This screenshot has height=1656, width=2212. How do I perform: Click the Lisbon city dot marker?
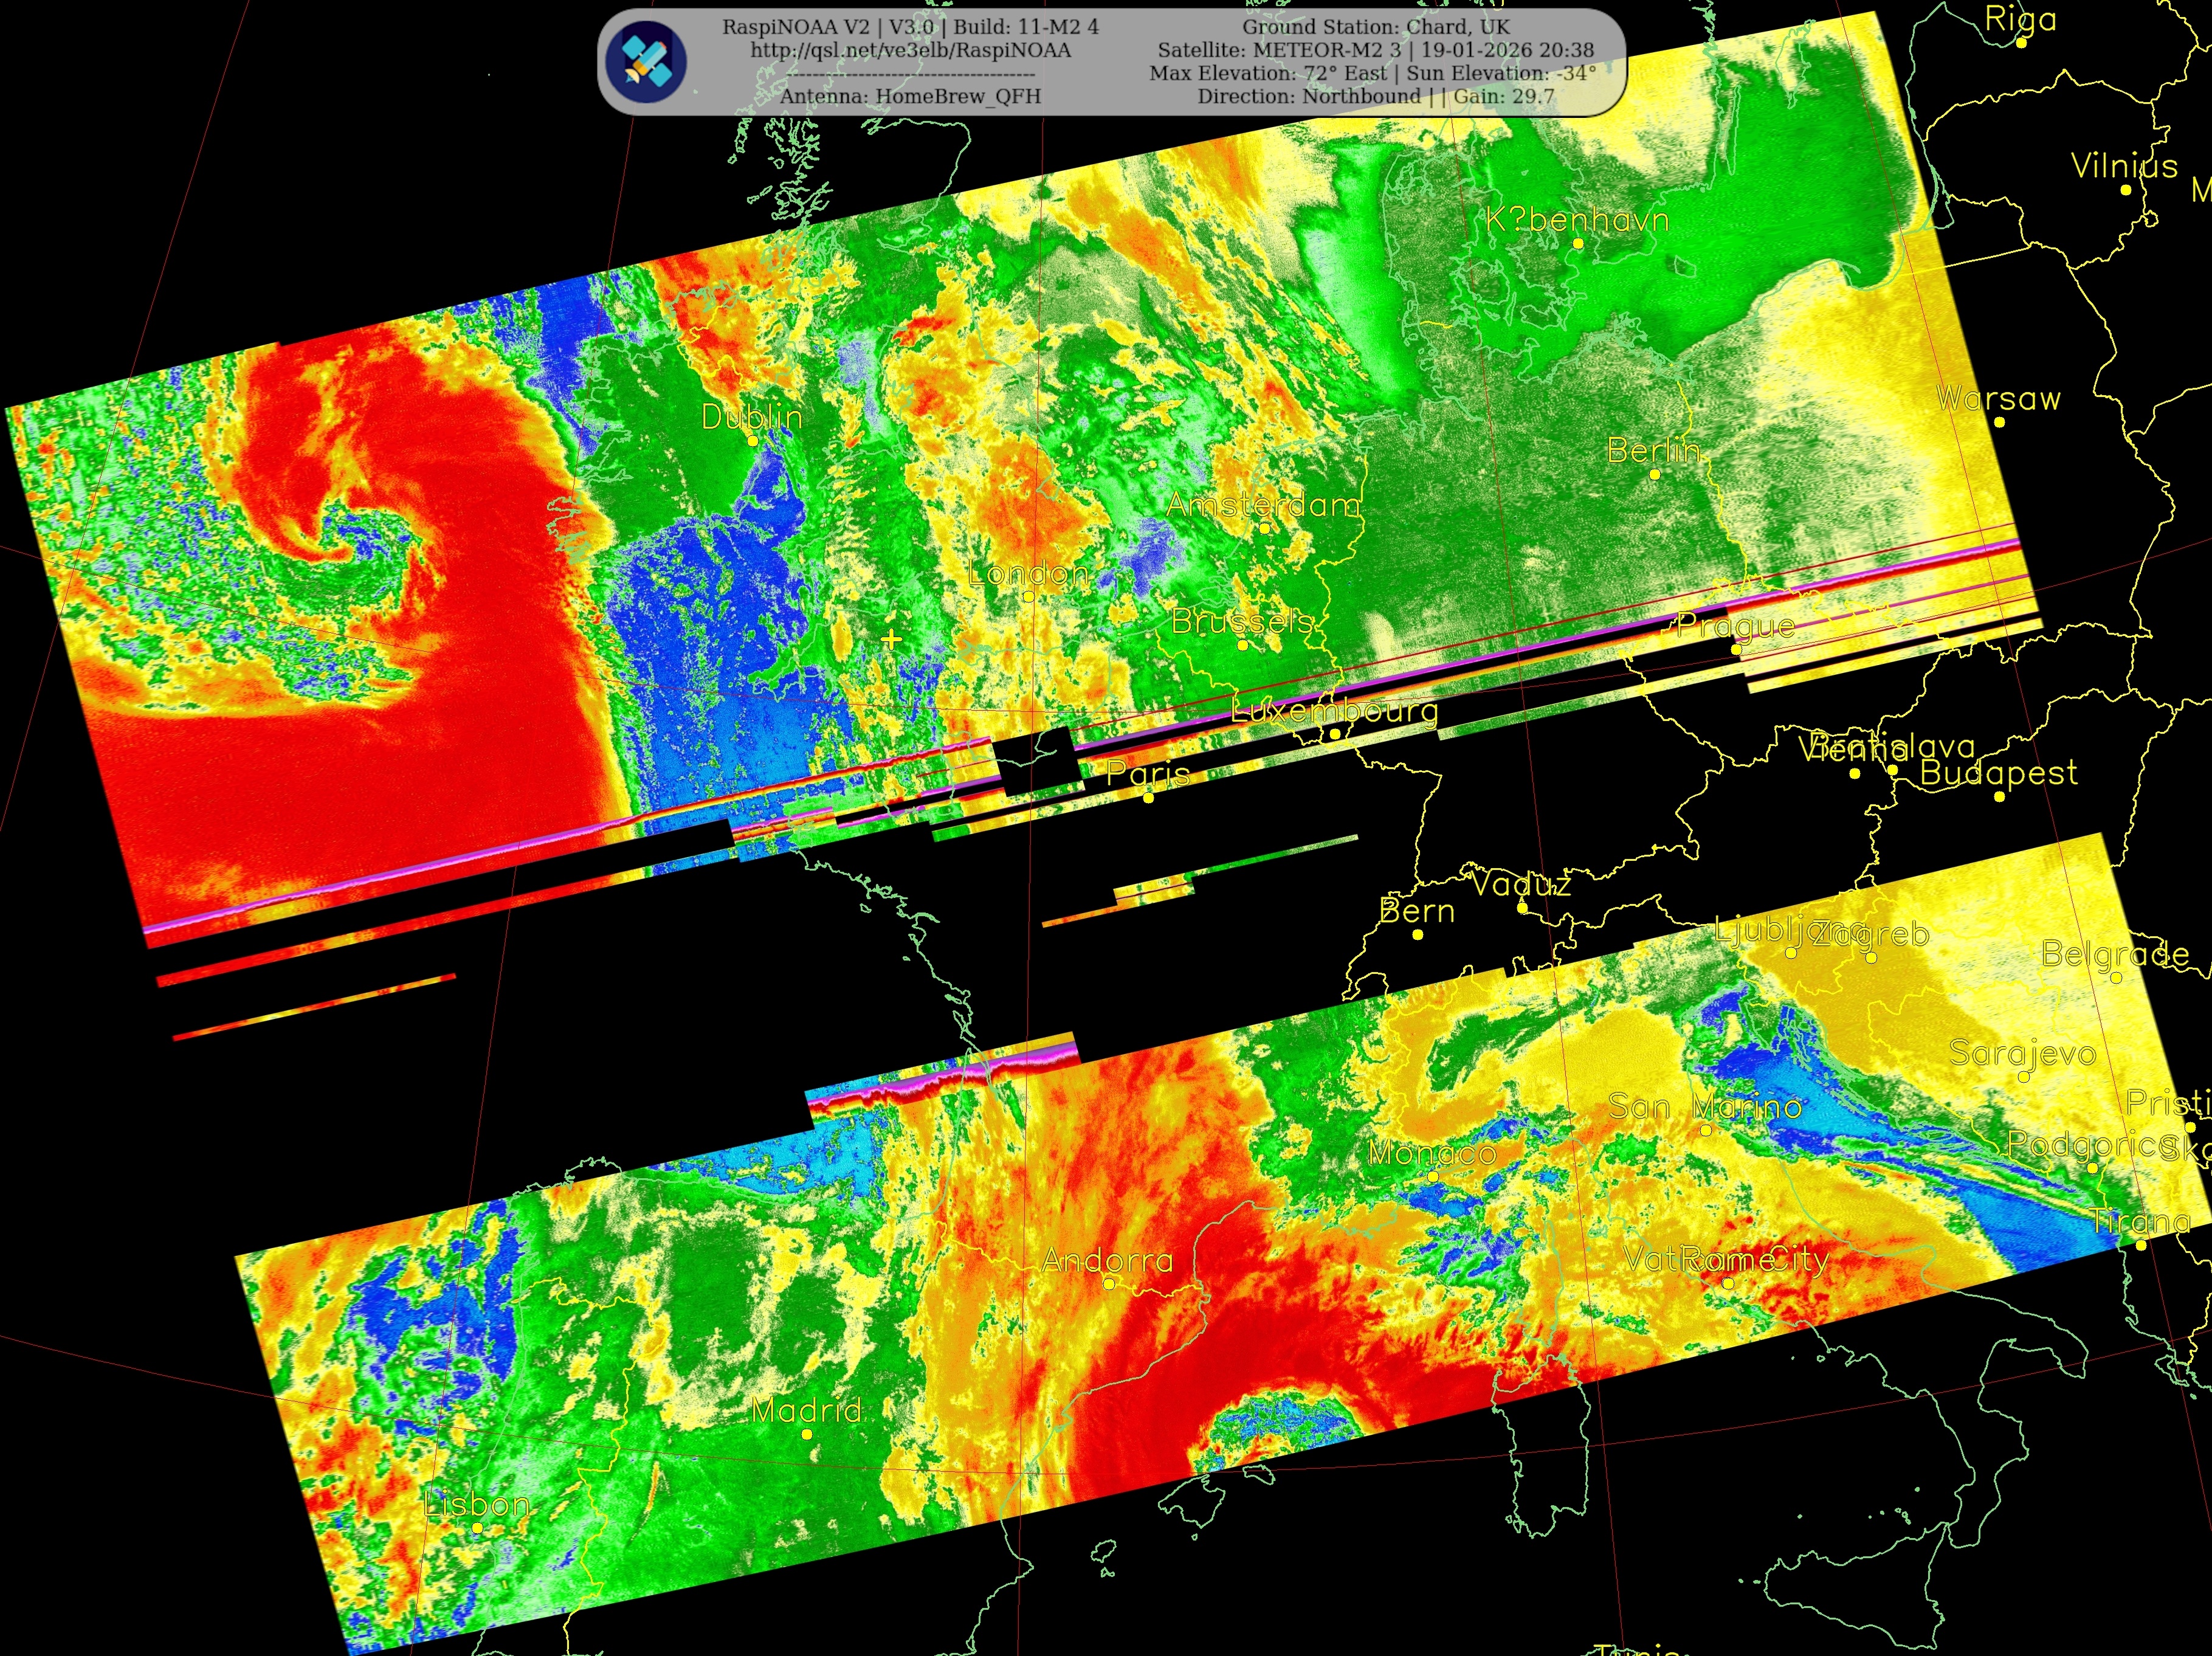point(477,1528)
